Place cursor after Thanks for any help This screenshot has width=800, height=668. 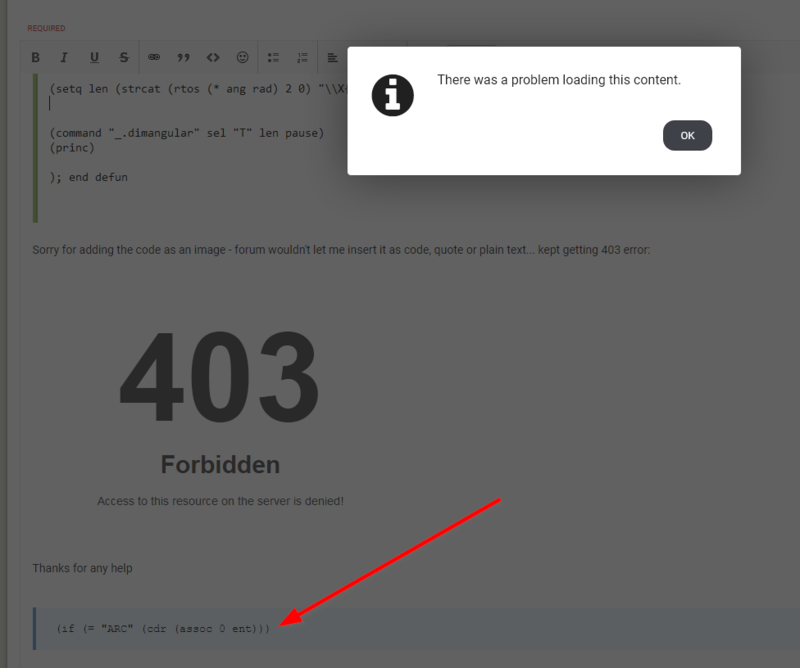[x=133, y=568]
